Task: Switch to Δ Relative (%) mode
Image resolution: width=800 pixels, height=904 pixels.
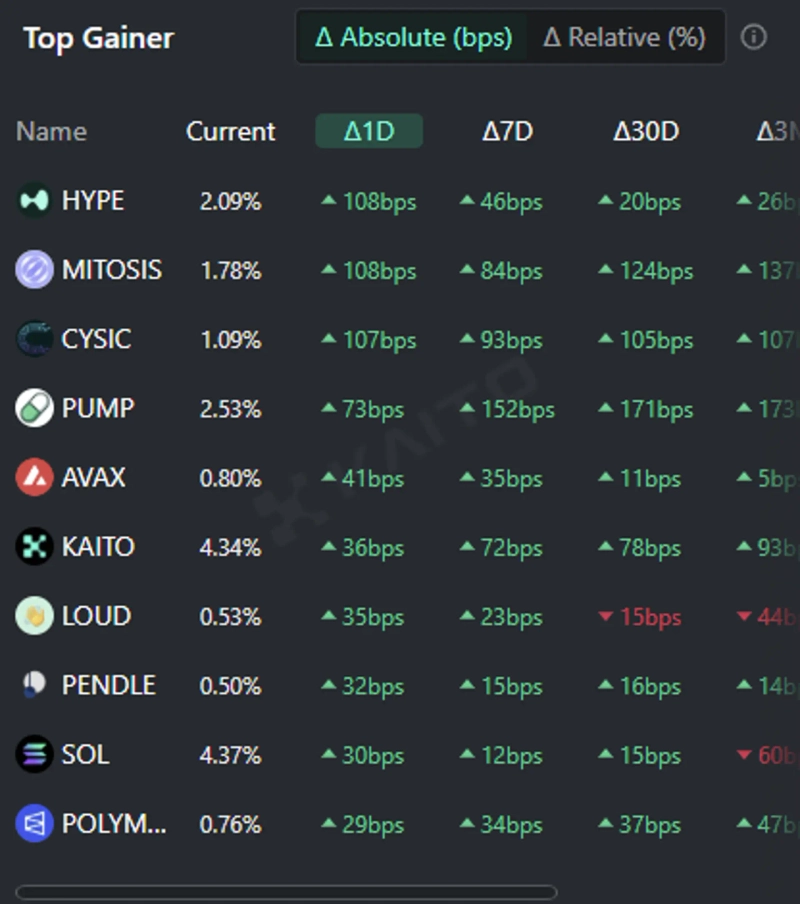Action: pyautogui.click(x=625, y=38)
